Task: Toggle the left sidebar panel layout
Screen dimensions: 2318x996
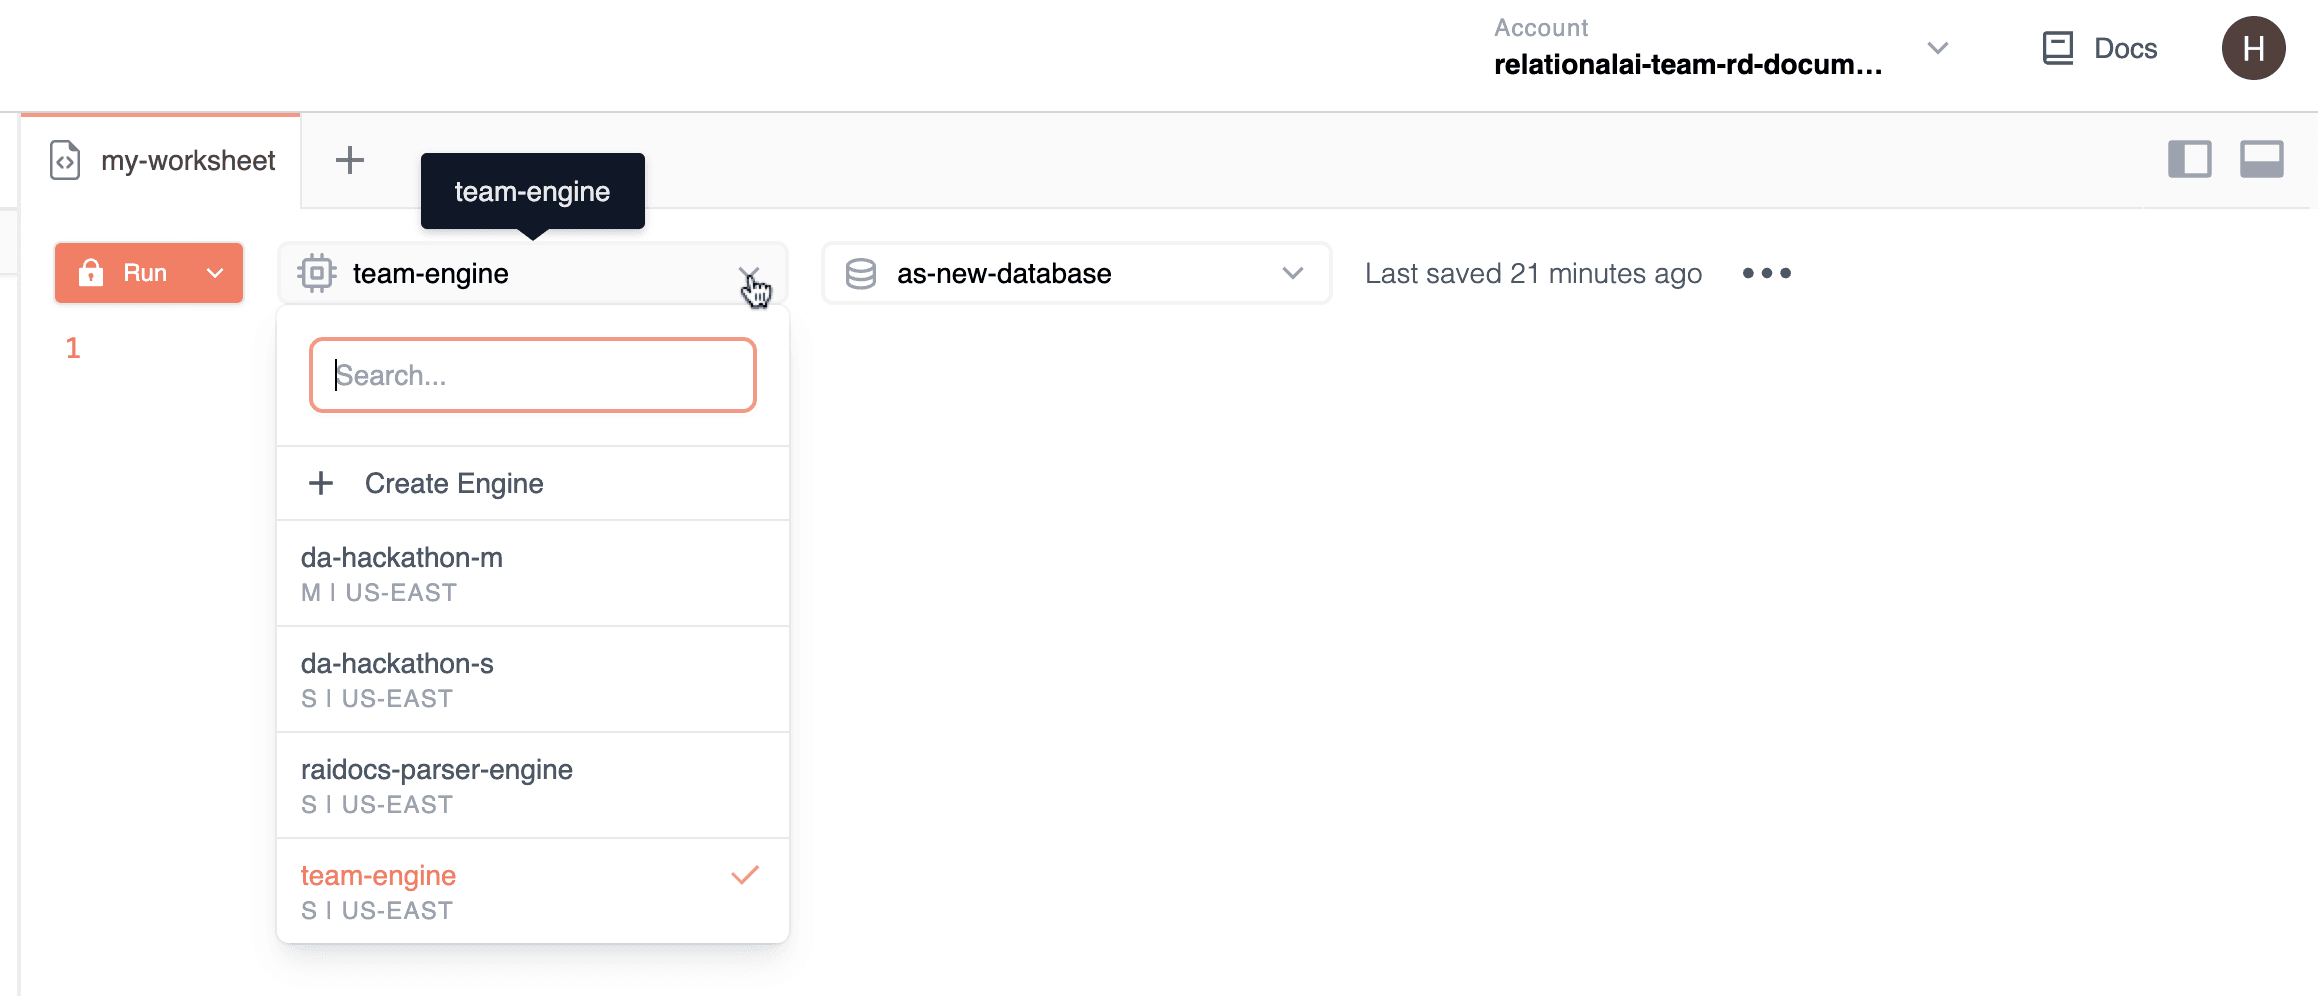Action: click(x=2189, y=159)
